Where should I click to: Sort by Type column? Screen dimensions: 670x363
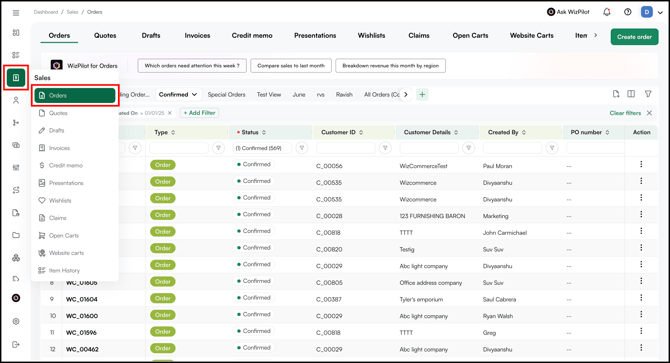pyautogui.click(x=173, y=133)
